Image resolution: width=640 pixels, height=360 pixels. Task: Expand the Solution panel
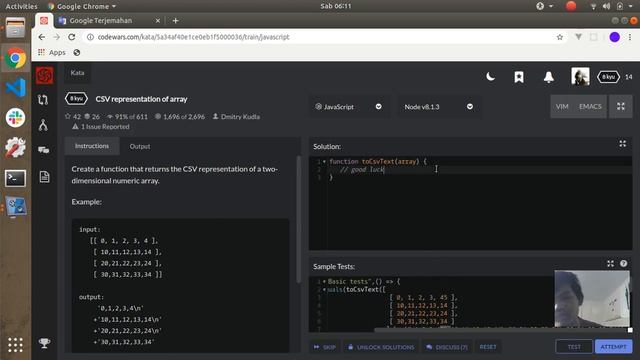pos(622,144)
